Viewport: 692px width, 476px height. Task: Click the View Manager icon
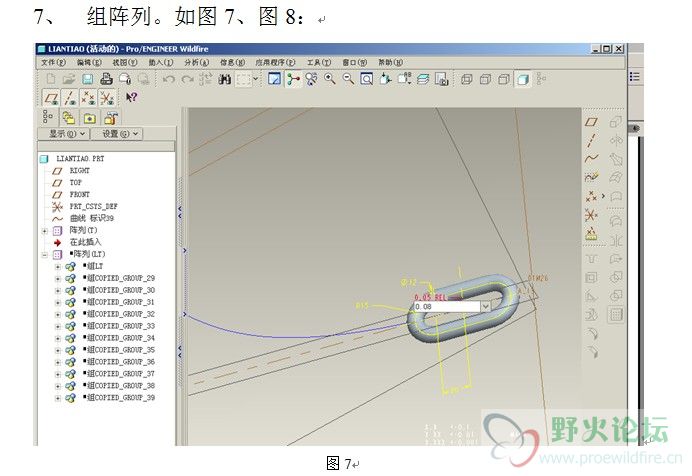coord(441,79)
